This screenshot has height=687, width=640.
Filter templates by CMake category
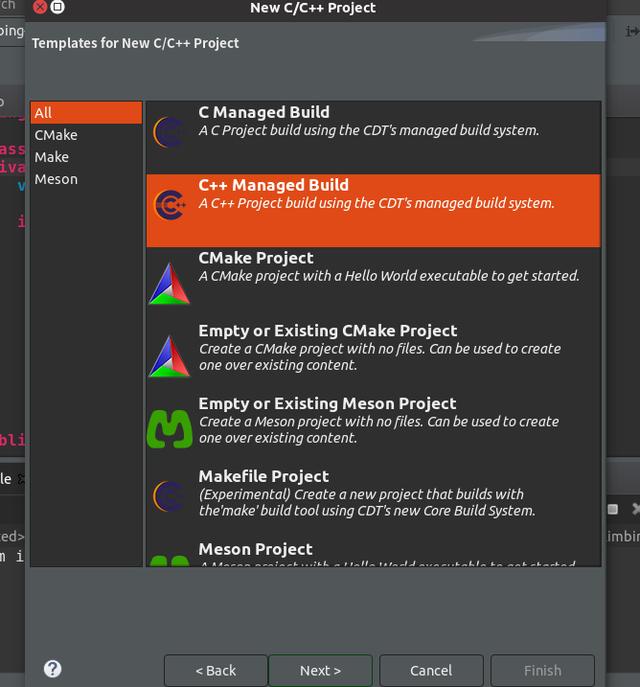(x=56, y=135)
